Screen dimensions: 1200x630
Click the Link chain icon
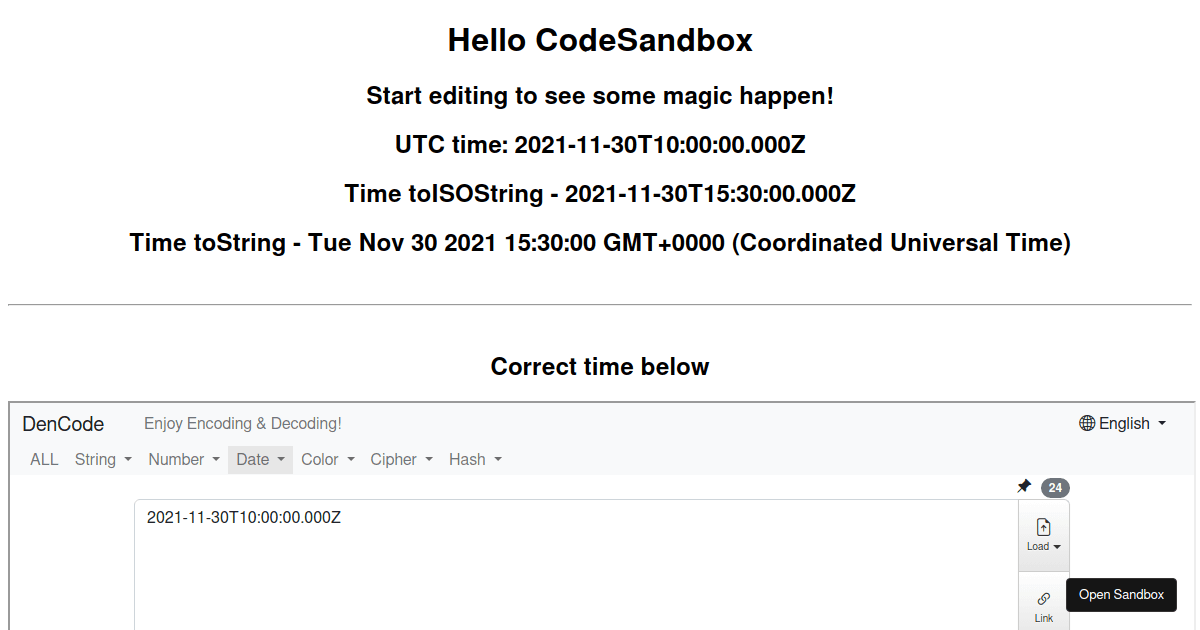point(1043,599)
